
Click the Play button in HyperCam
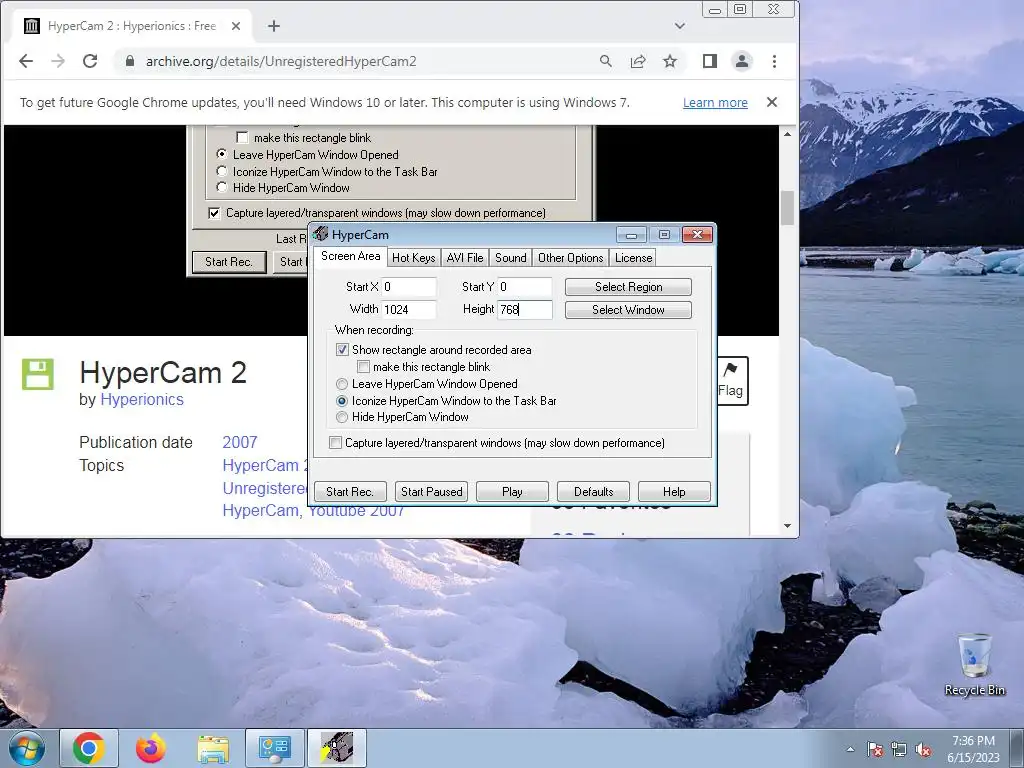[x=512, y=492]
